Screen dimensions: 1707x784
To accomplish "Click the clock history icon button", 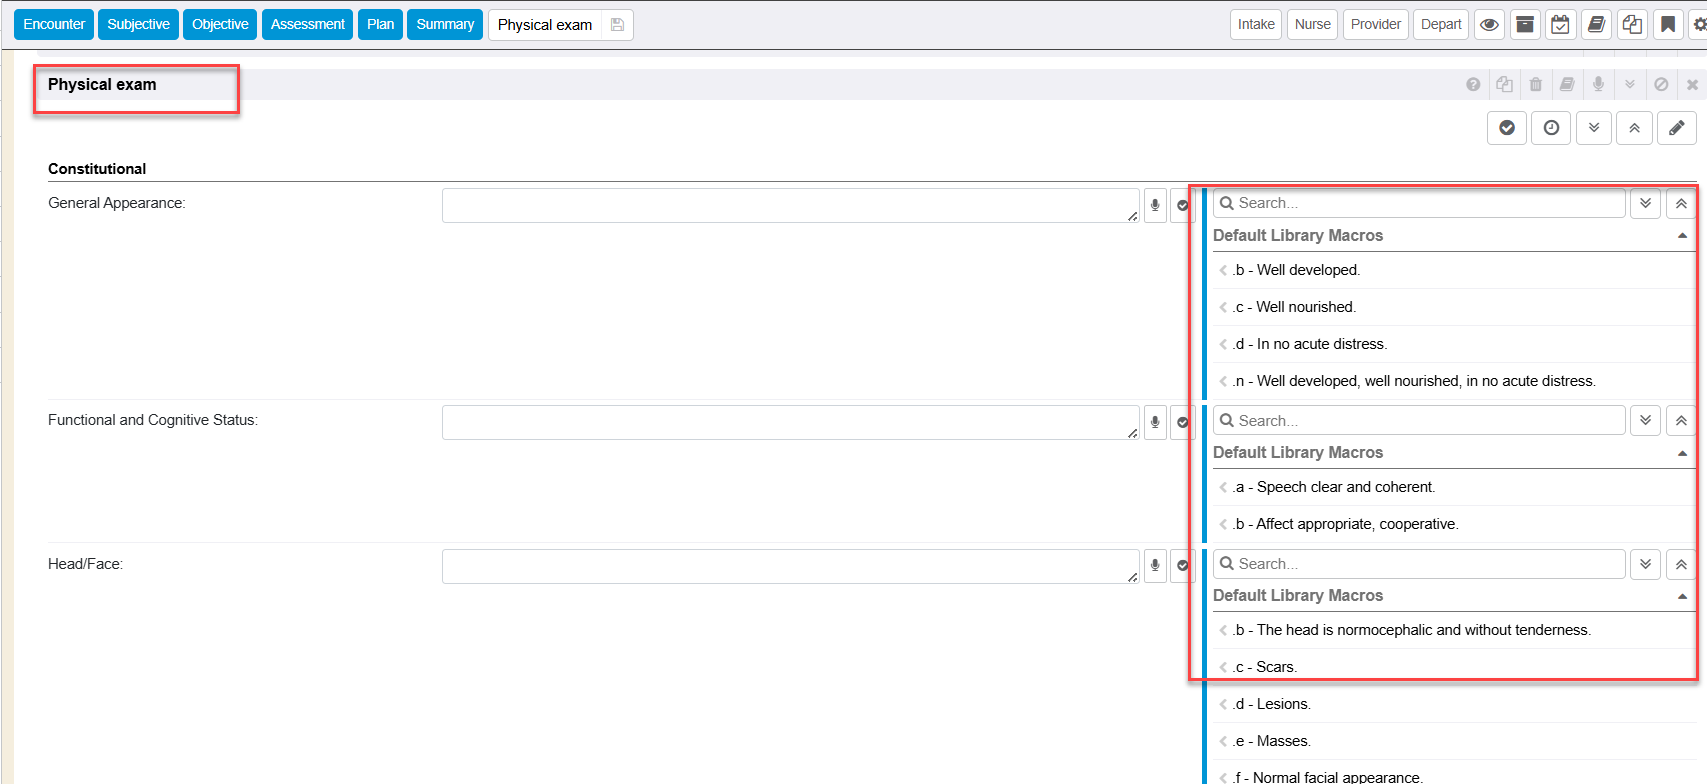I will [x=1551, y=128].
